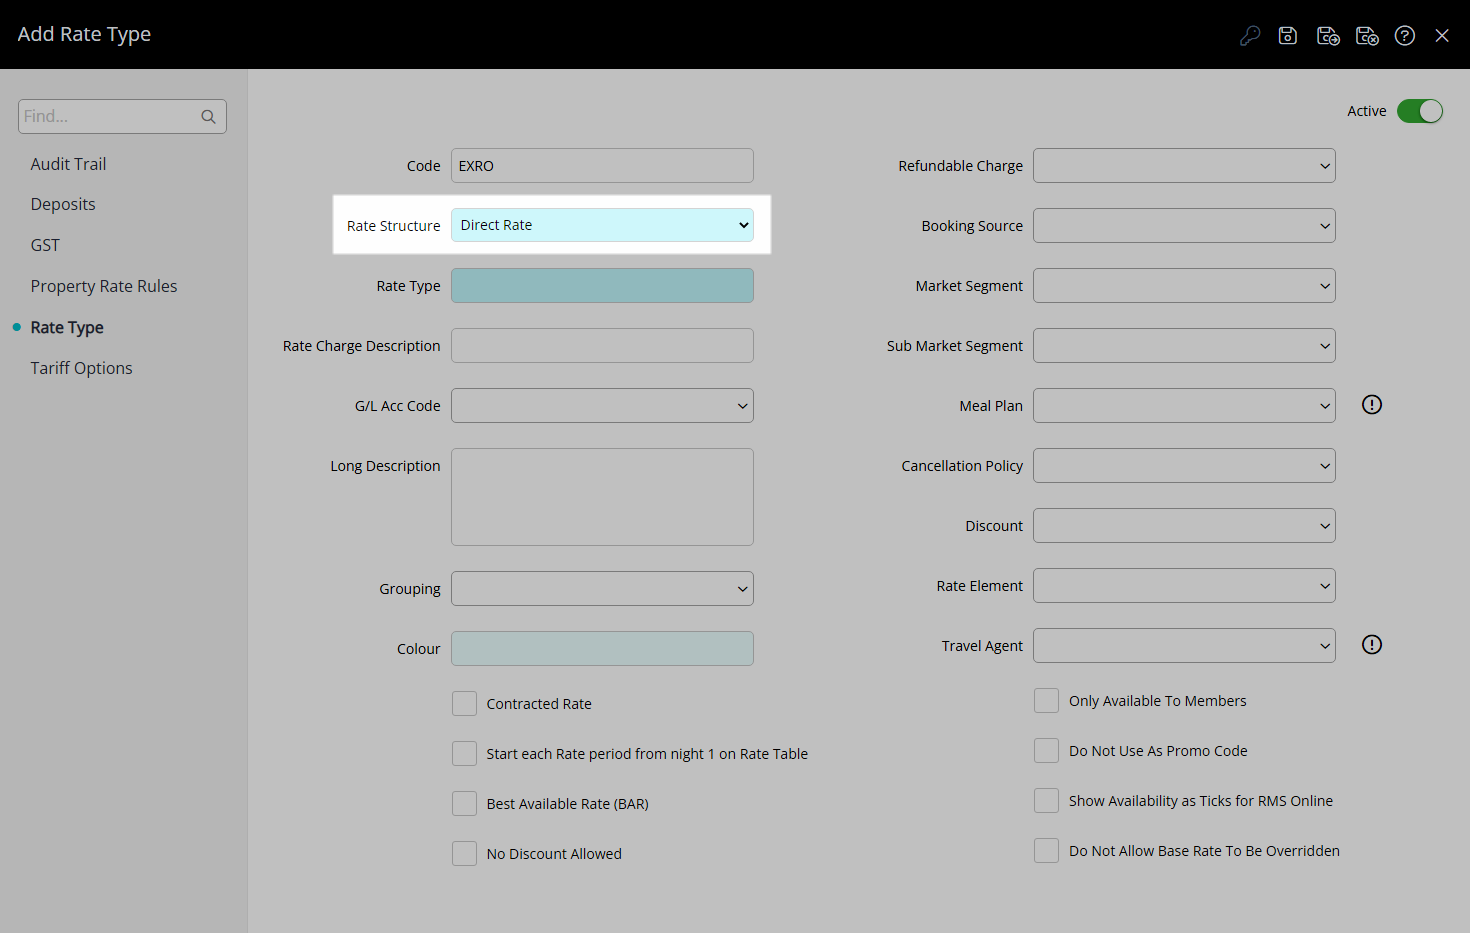Expand the Booking Source dropdown
Viewport: 1470px width, 933px height.
[1184, 226]
